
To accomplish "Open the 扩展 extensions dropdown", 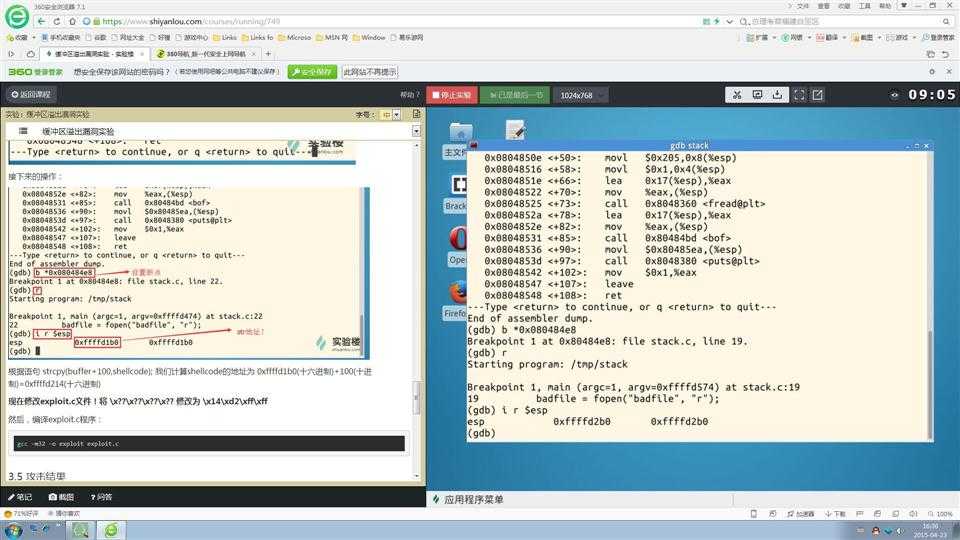I will click(x=760, y=37).
